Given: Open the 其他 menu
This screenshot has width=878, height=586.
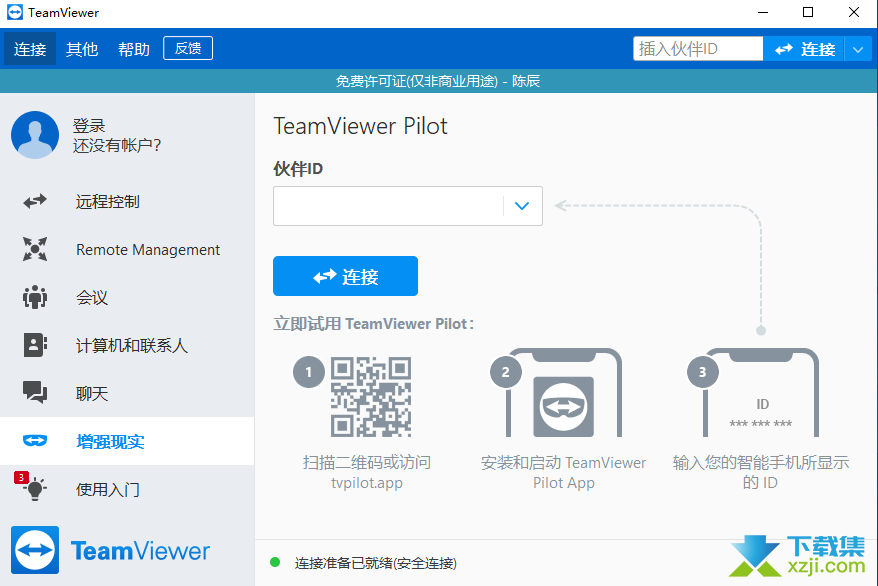Looking at the screenshot, I should pyautogui.click(x=82, y=49).
